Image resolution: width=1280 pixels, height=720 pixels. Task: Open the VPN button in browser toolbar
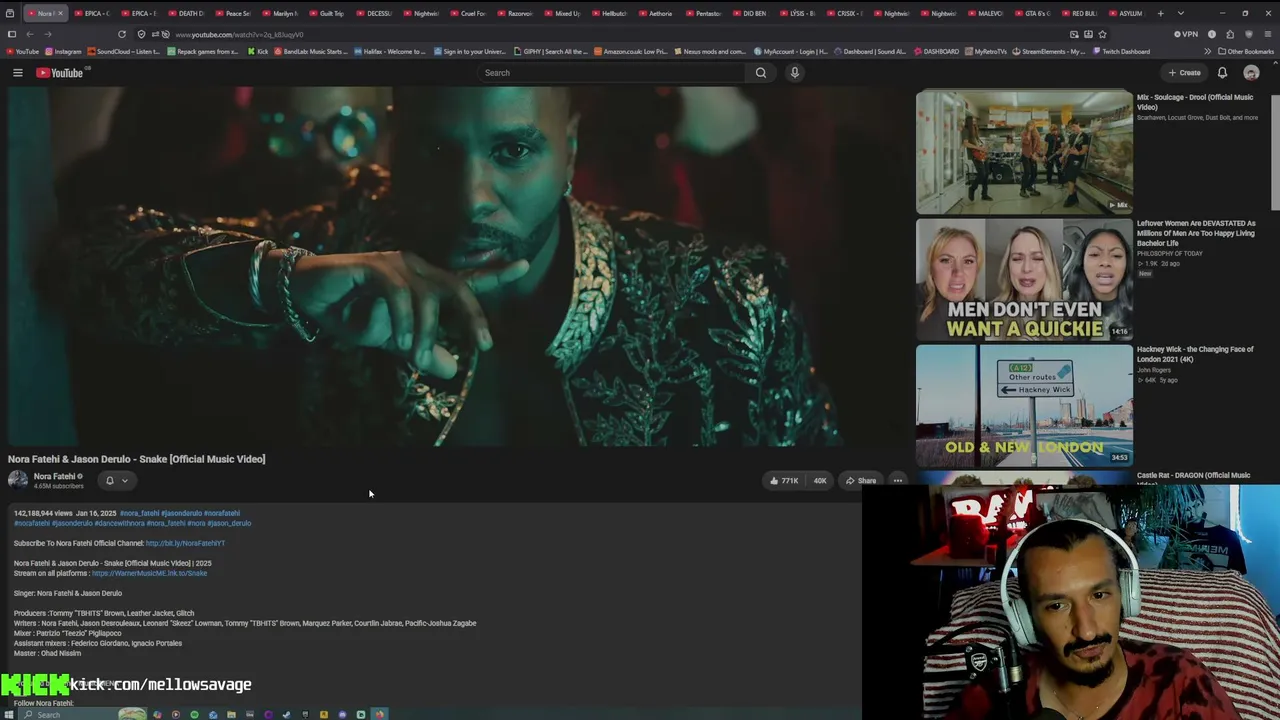coord(1186,34)
